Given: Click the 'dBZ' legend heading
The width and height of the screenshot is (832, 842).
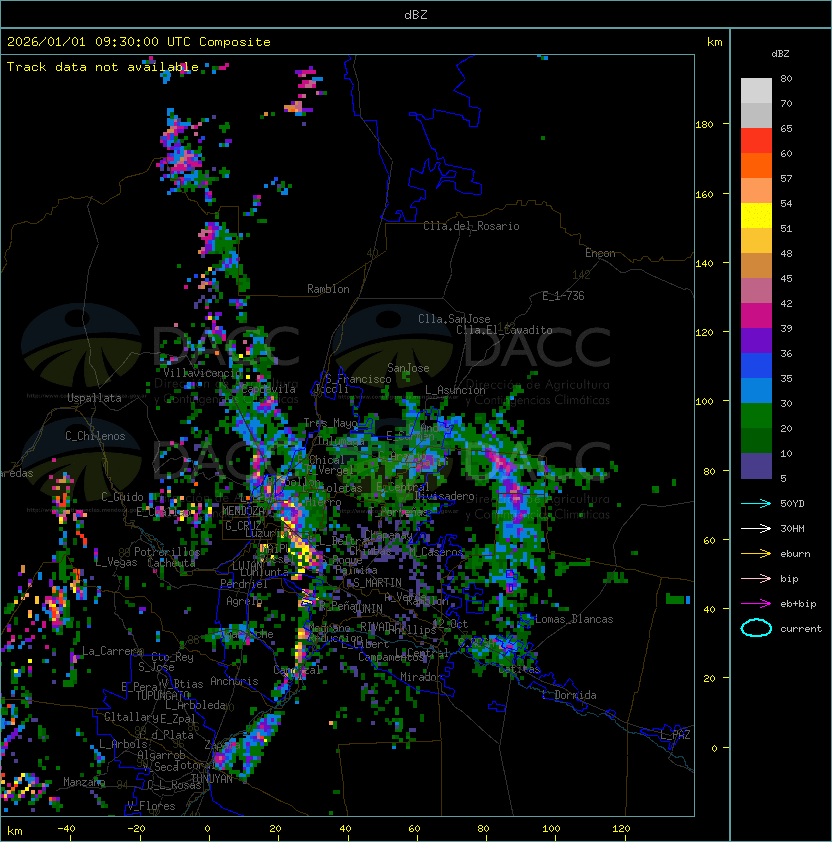Looking at the screenshot, I should point(780,54).
